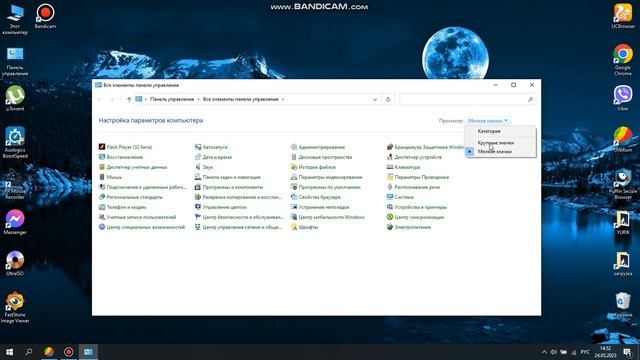Open Телефон и модем
The width and height of the screenshot is (640, 360).
point(122,207)
